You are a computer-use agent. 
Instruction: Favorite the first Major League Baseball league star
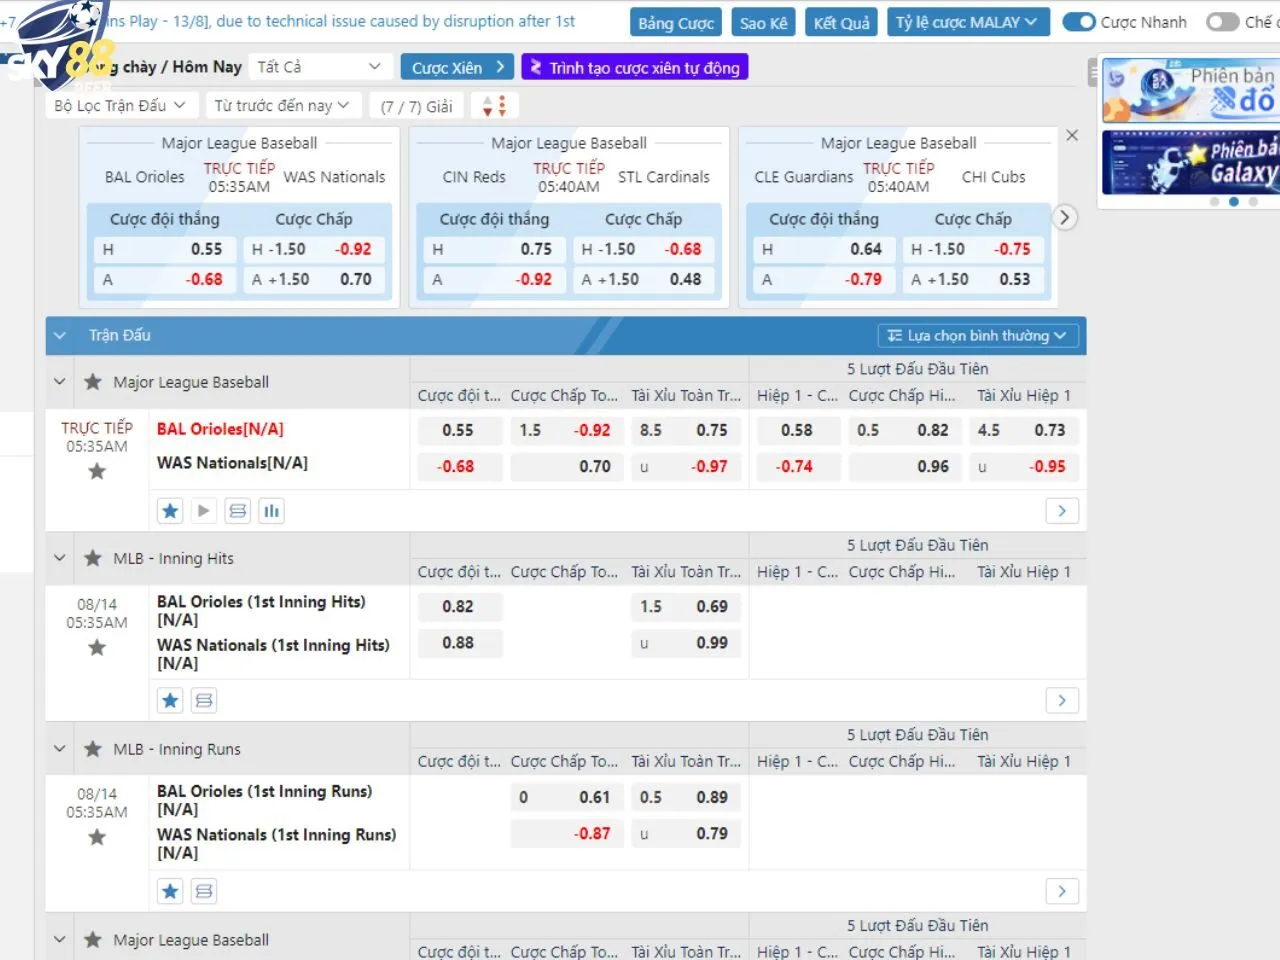click(93, 382)
